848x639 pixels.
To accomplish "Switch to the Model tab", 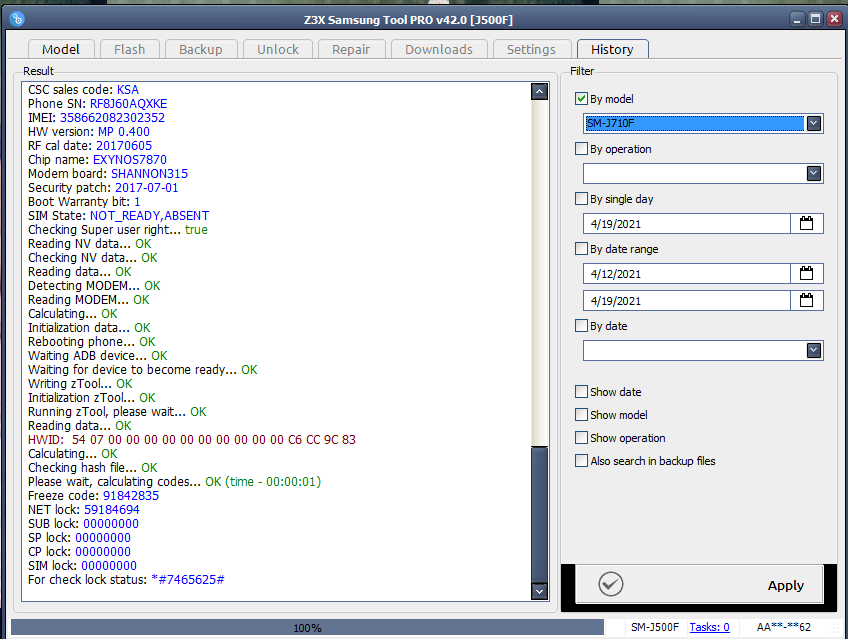I will [x=61, y=49].
